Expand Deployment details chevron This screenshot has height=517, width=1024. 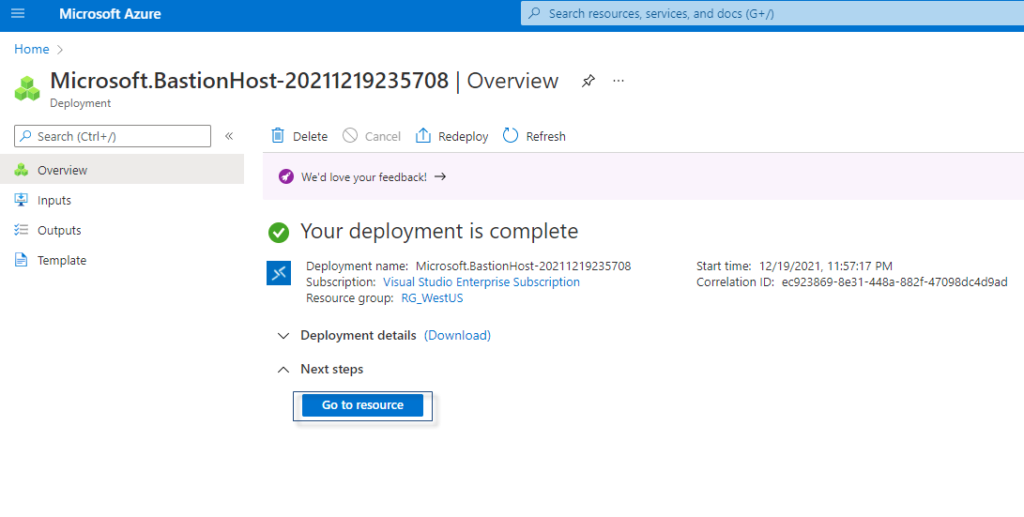[x=283, y=336]
